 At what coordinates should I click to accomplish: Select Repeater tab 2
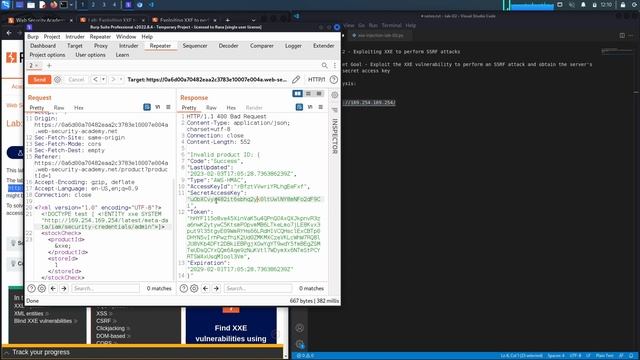pyautogui.click(x=33, y=65)
